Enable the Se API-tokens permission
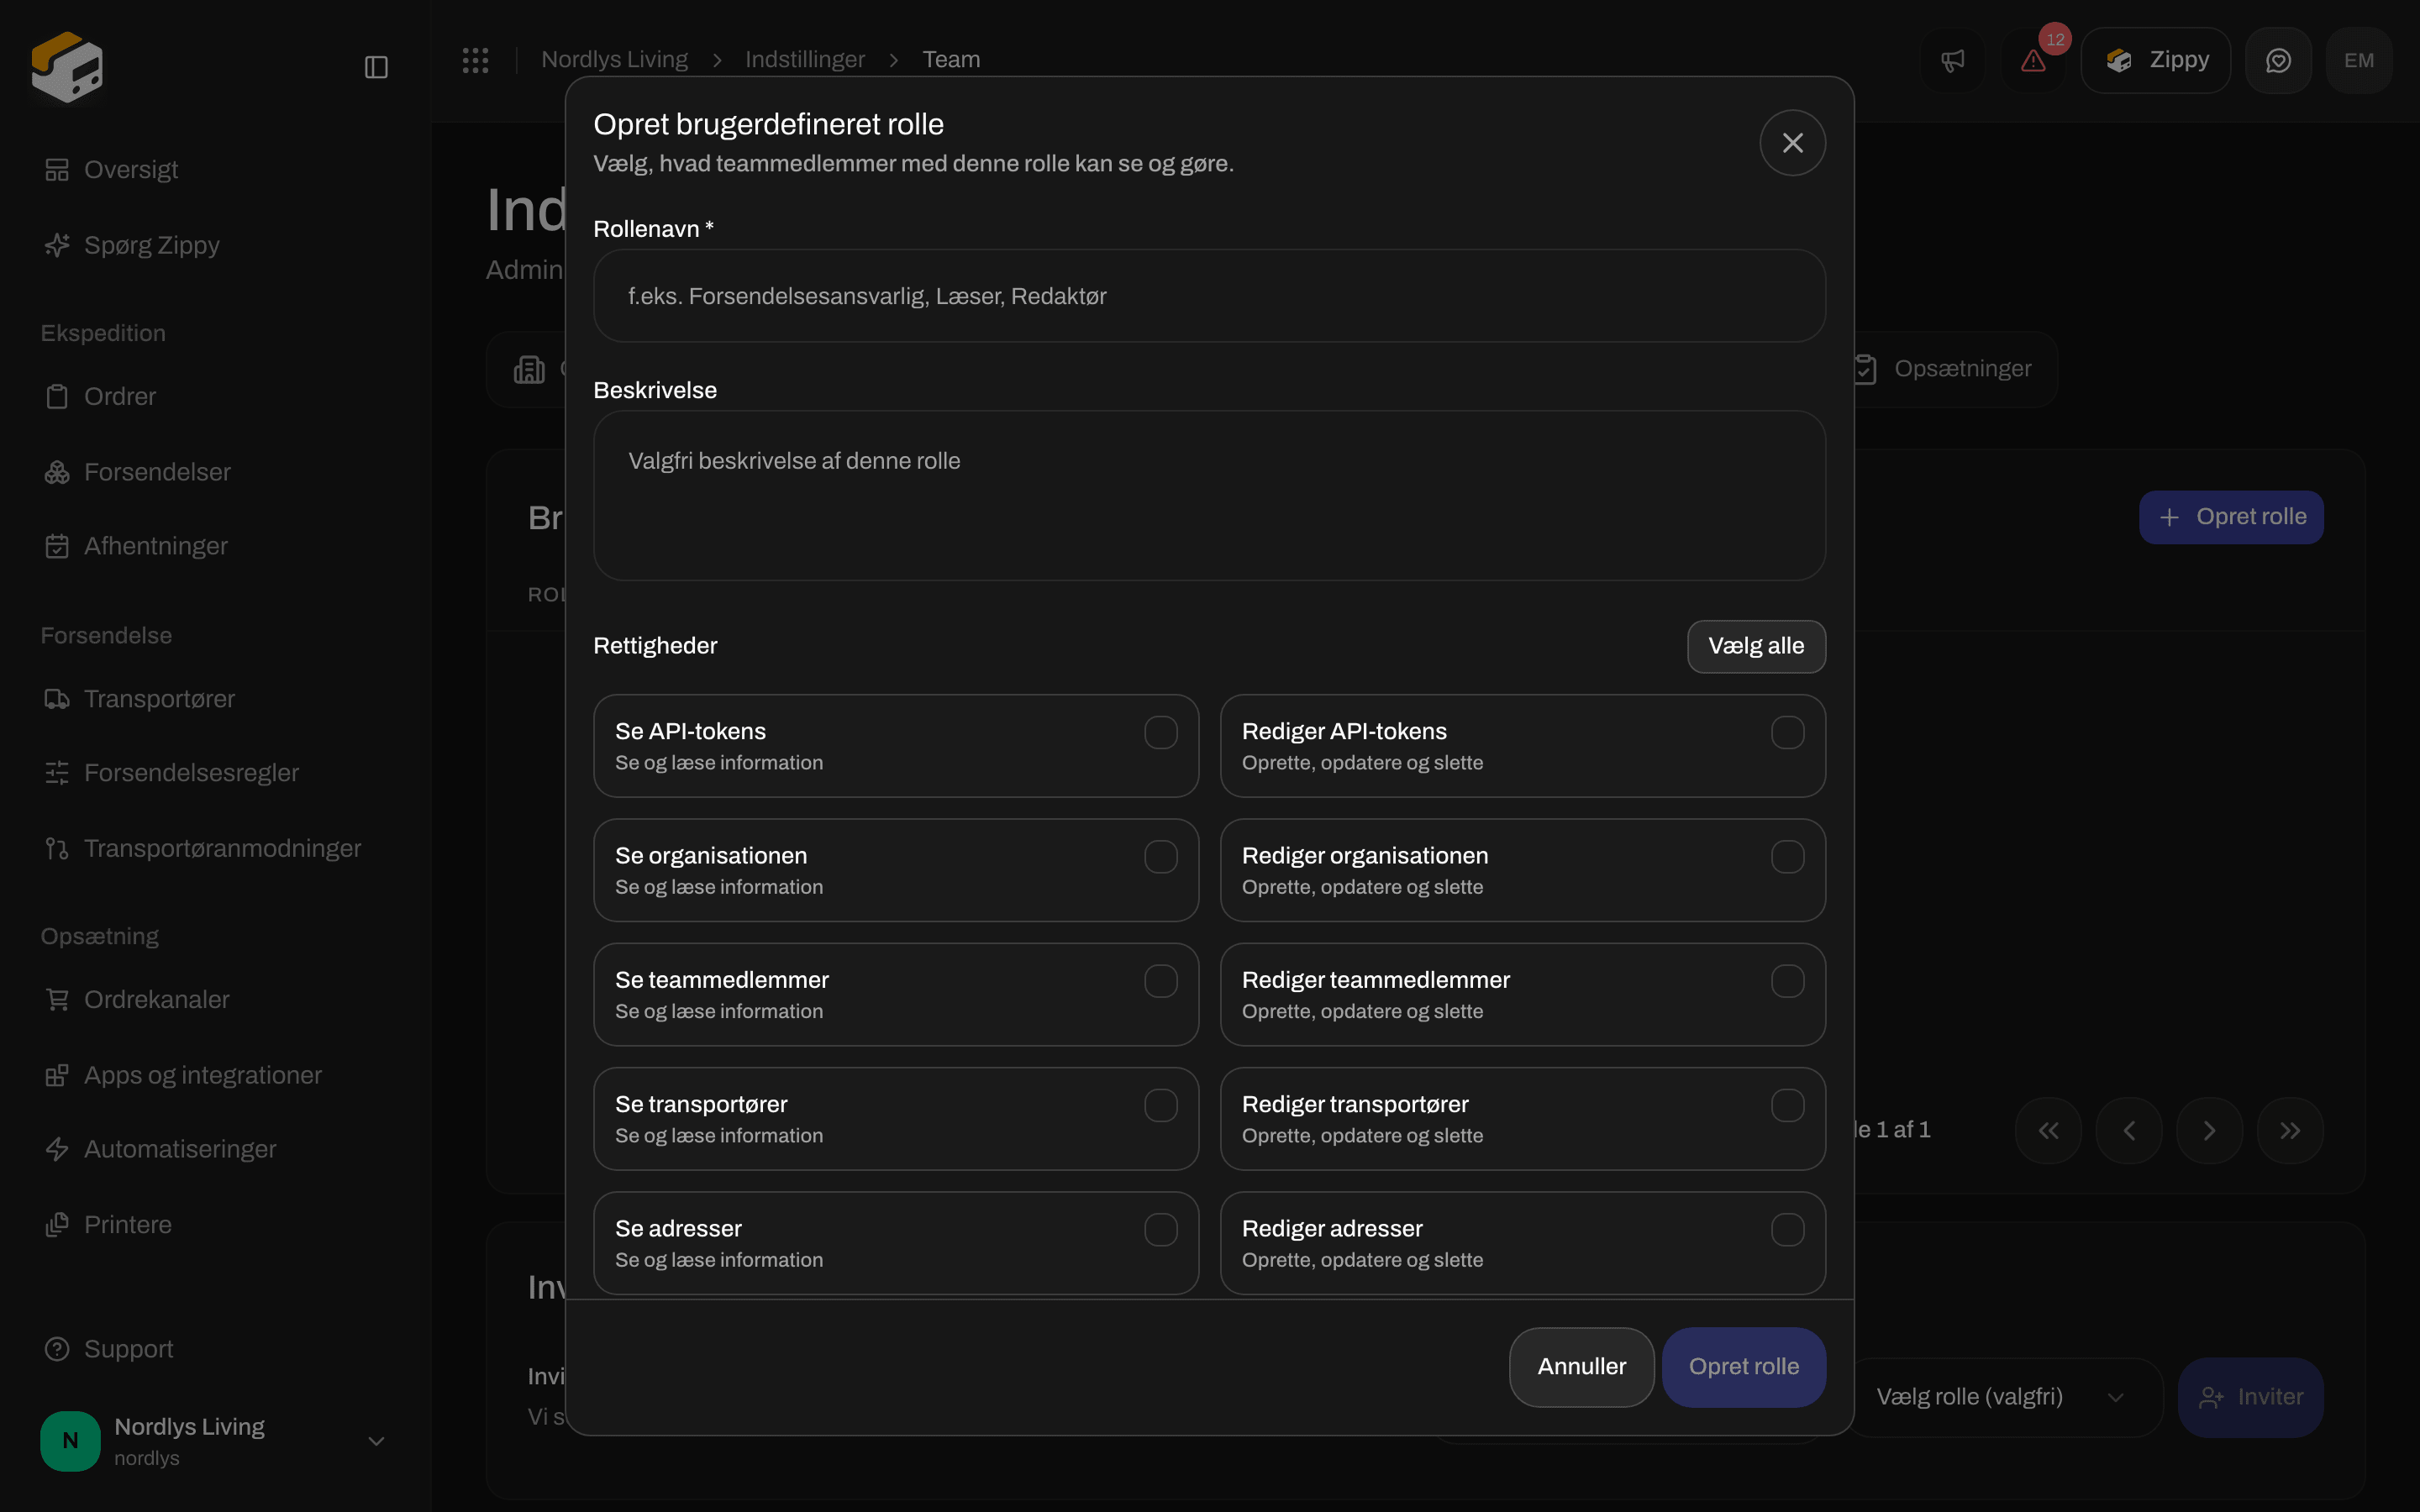The height and width of the screenshot is (1512, 2420). point(1160,733)
